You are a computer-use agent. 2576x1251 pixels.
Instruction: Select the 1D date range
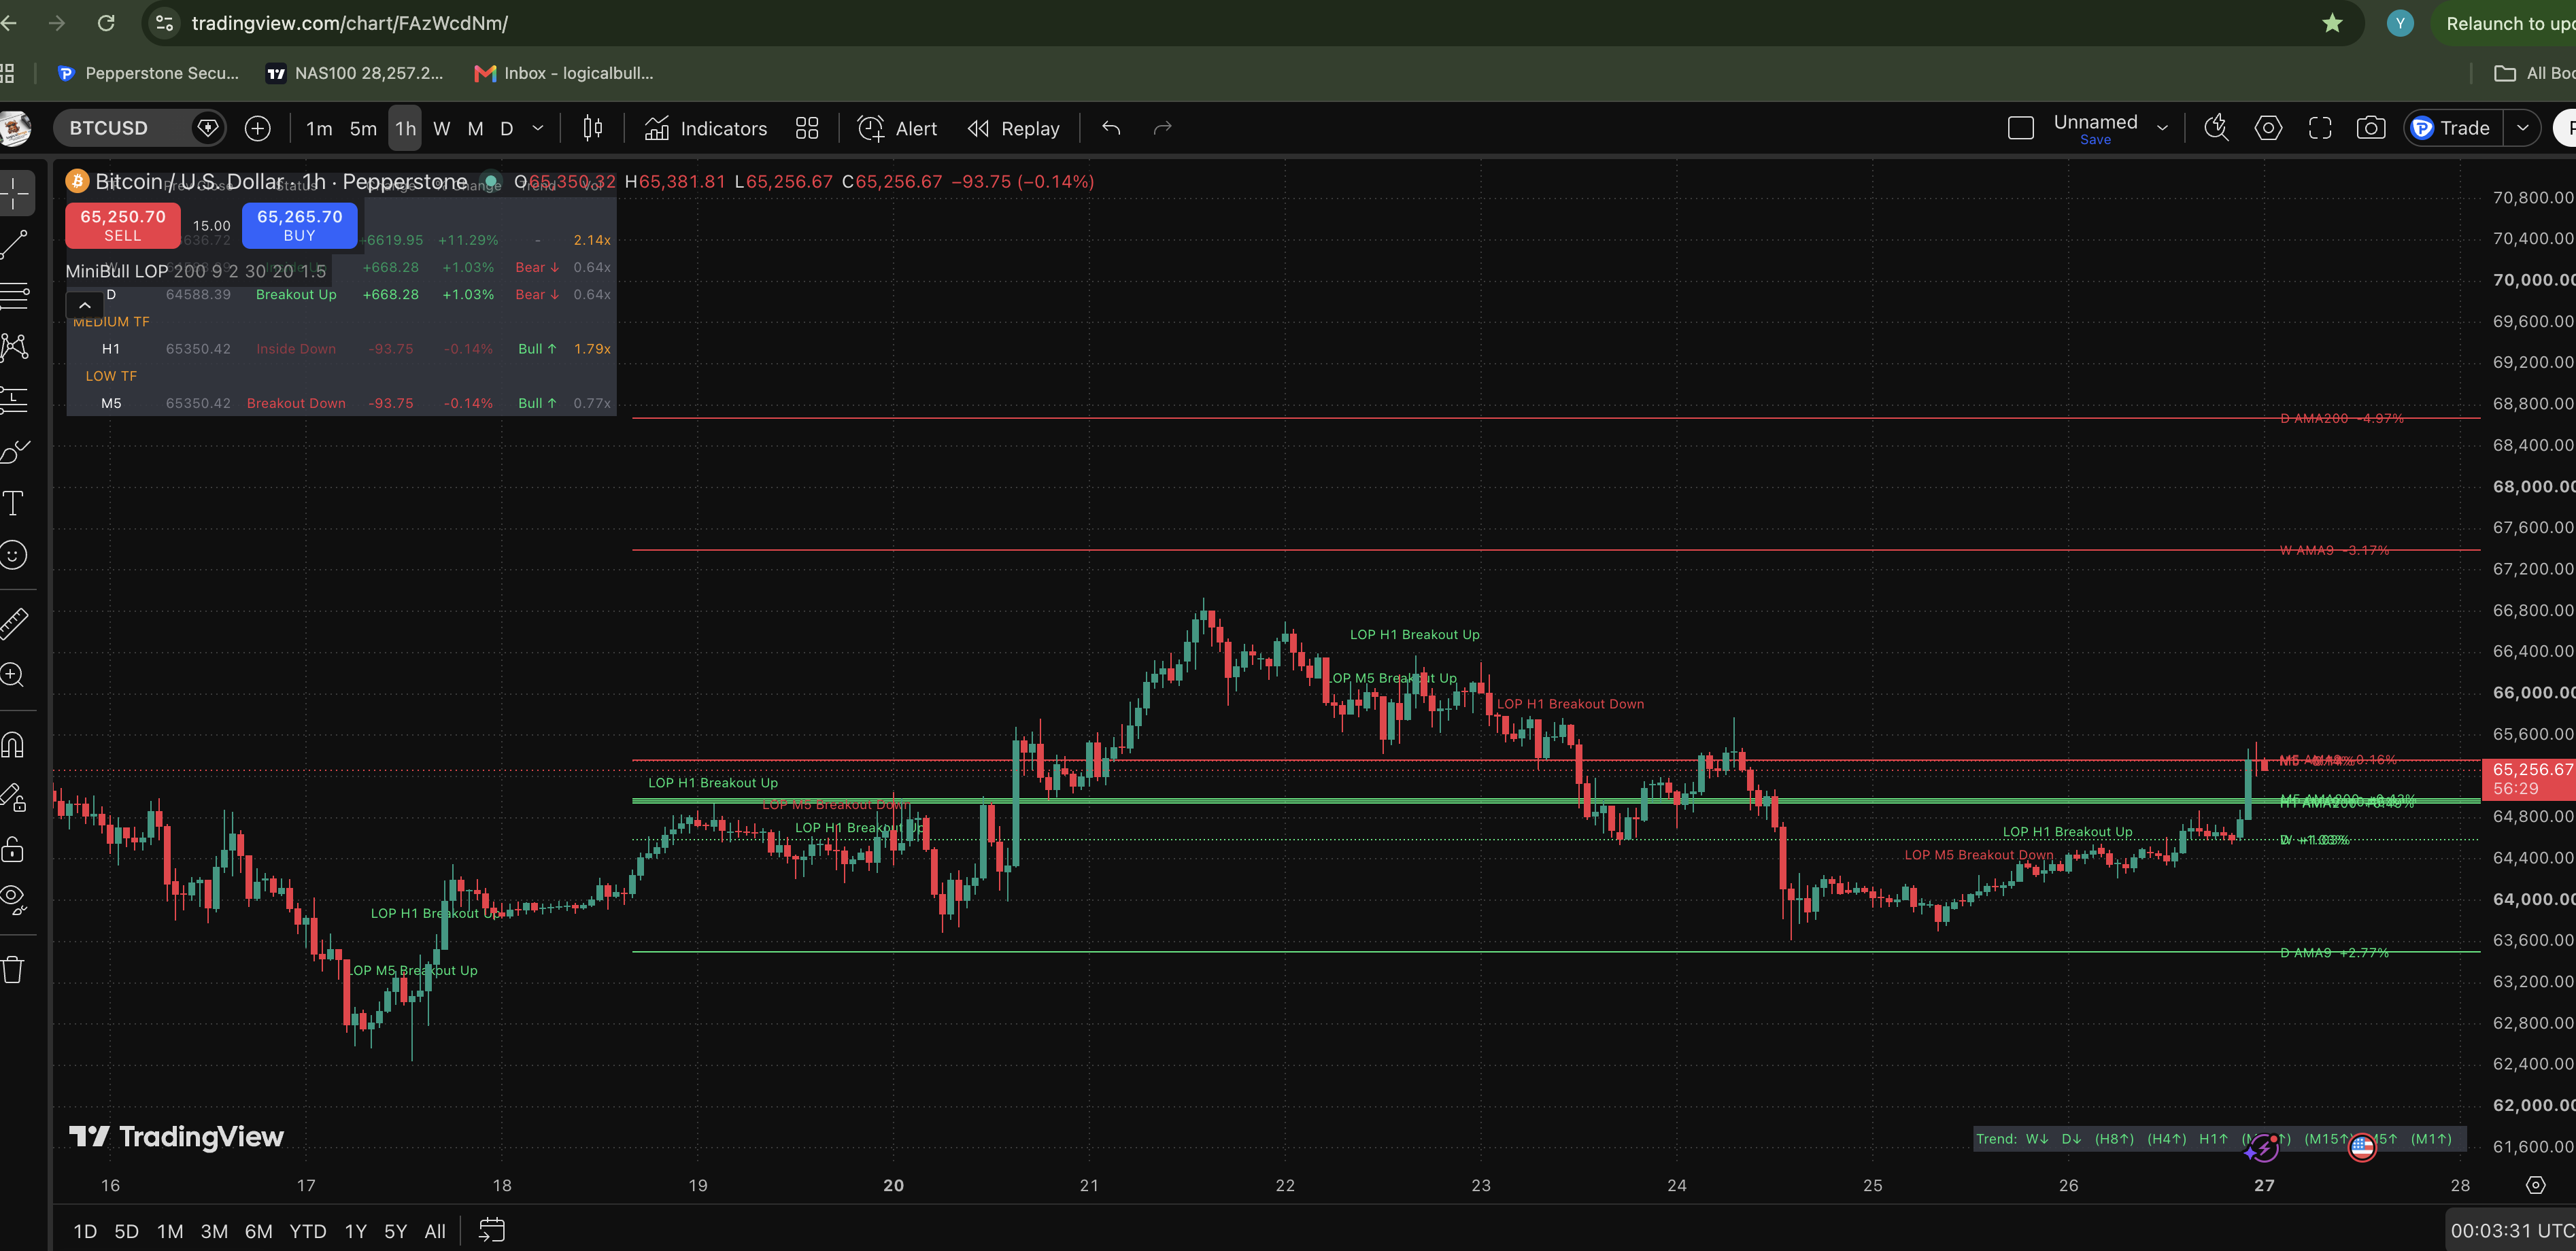click(x=85, y=1231)
